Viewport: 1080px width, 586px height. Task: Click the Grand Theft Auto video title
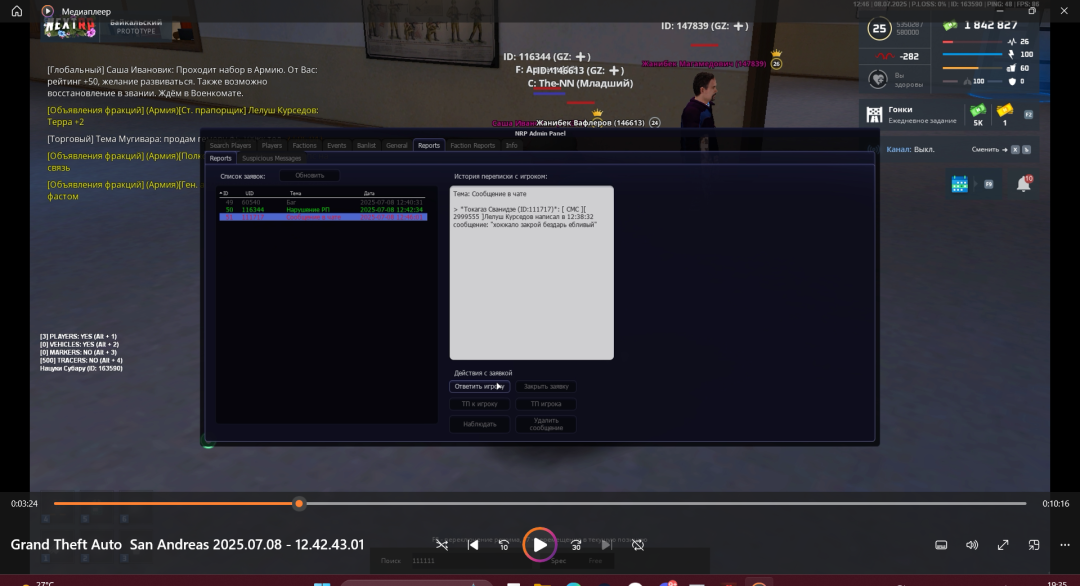coord(187,544)
